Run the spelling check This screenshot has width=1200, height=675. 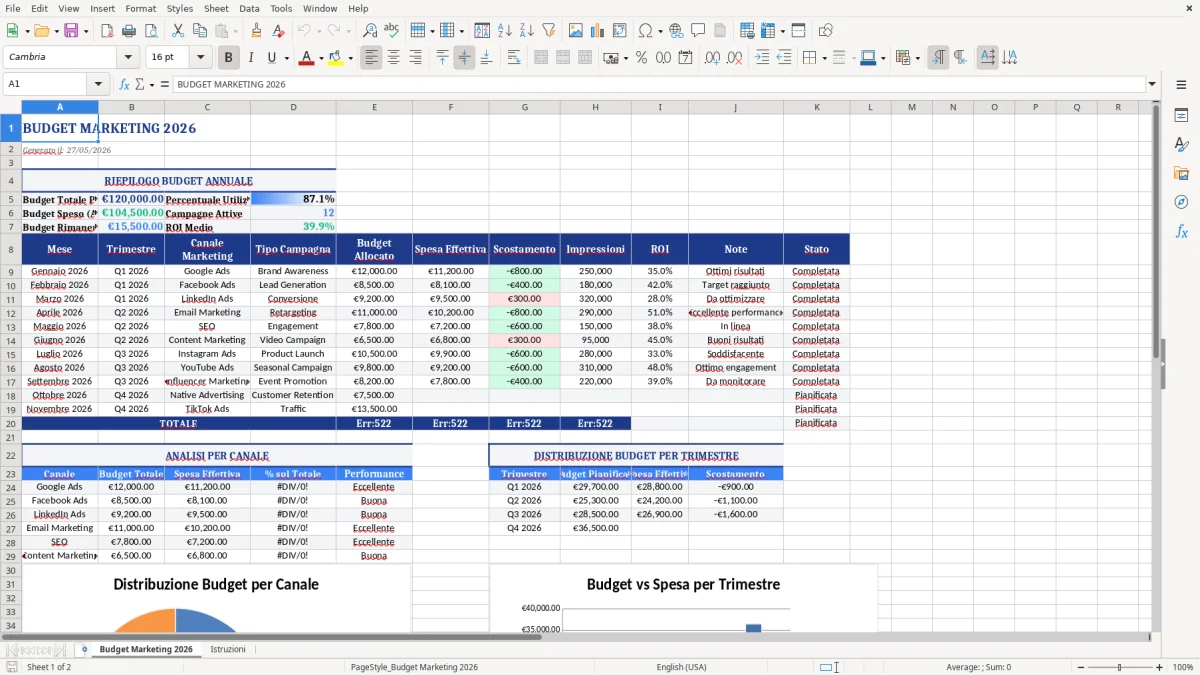392,31
